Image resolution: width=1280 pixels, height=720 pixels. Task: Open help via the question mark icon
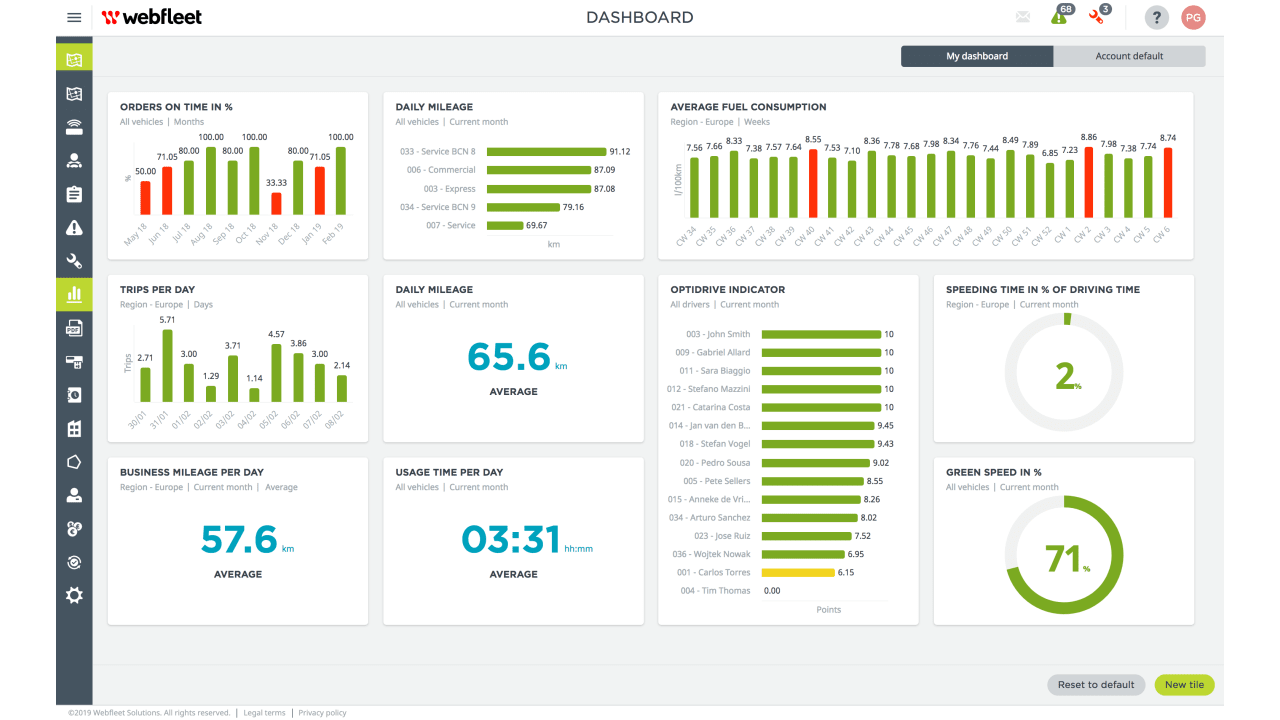pyautogui.click(x=1157, y=17)
